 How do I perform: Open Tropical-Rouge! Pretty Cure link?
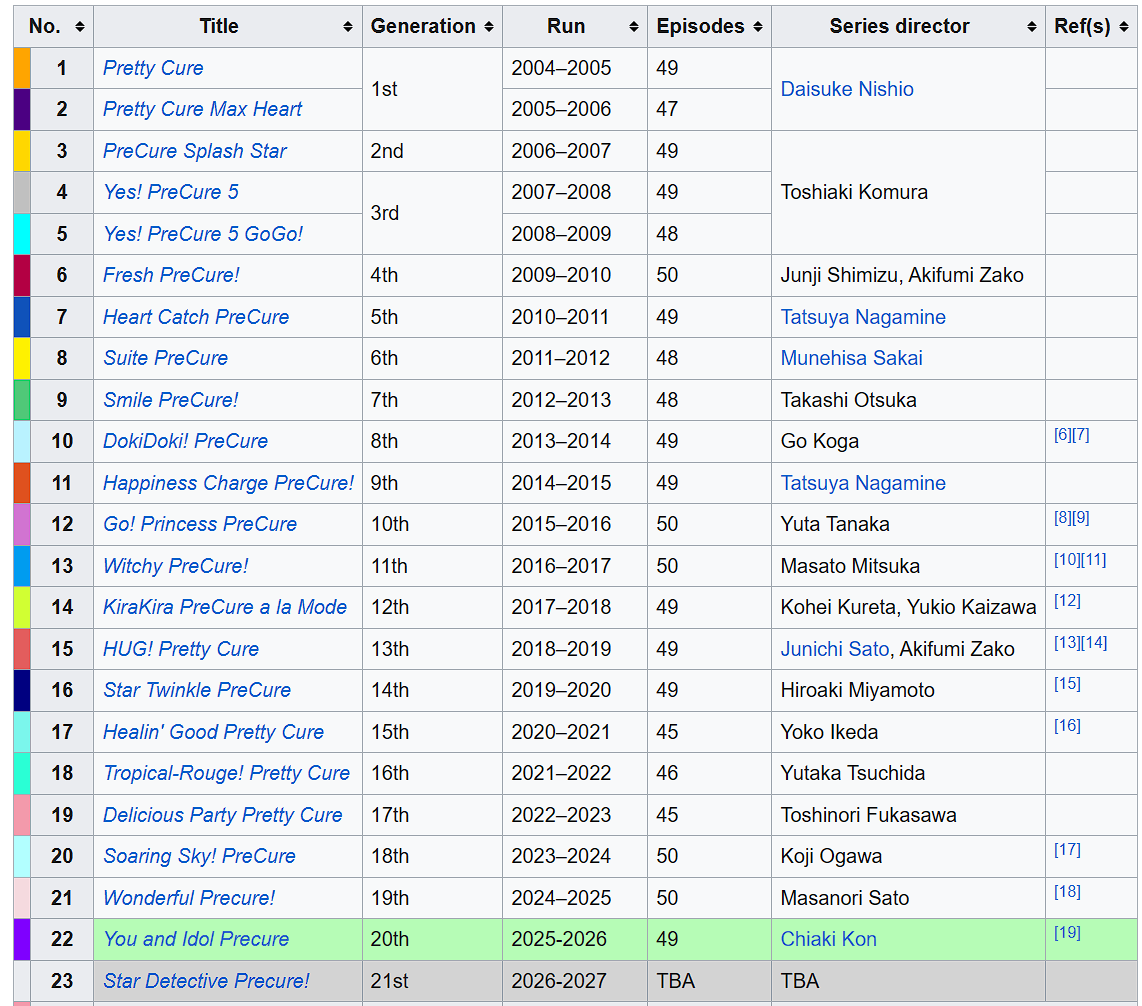[227, 774]
